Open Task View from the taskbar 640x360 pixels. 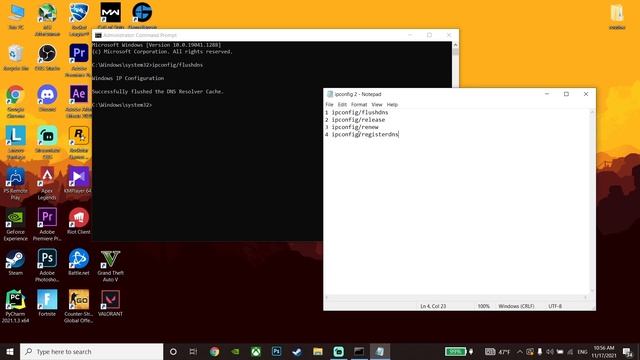tap(193, 351)
